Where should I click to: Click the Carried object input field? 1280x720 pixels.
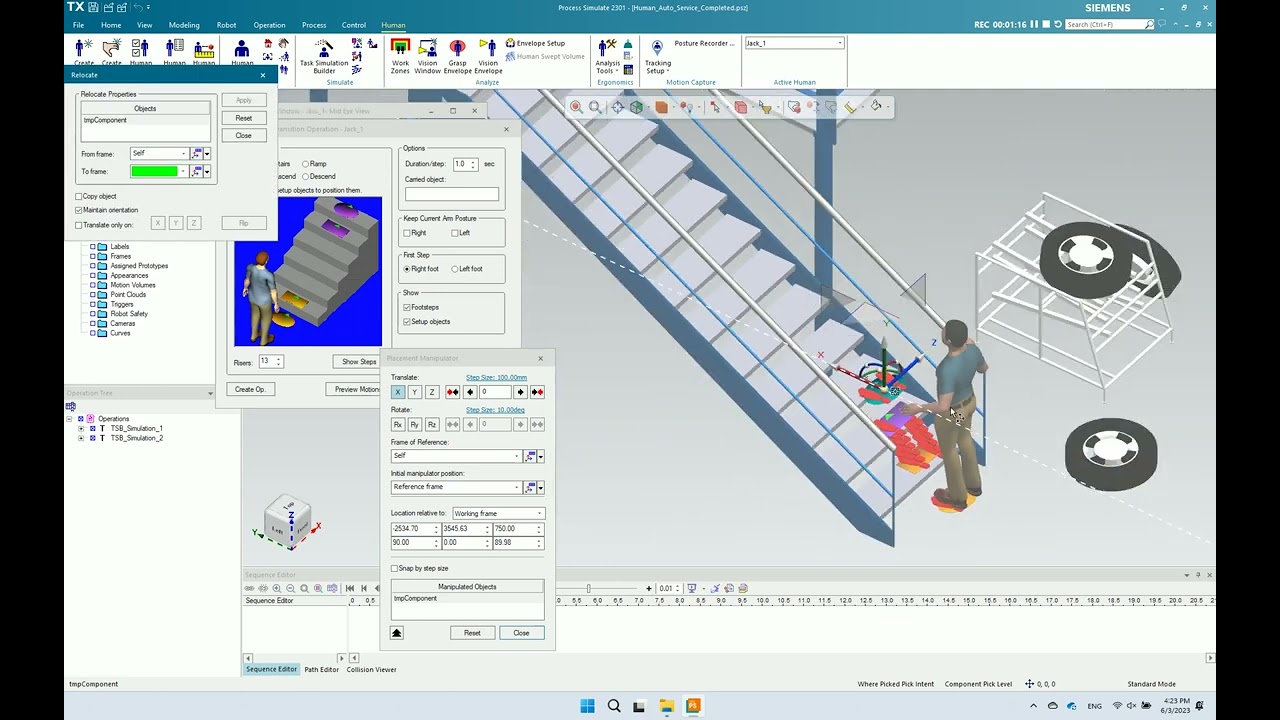(451, 194)
